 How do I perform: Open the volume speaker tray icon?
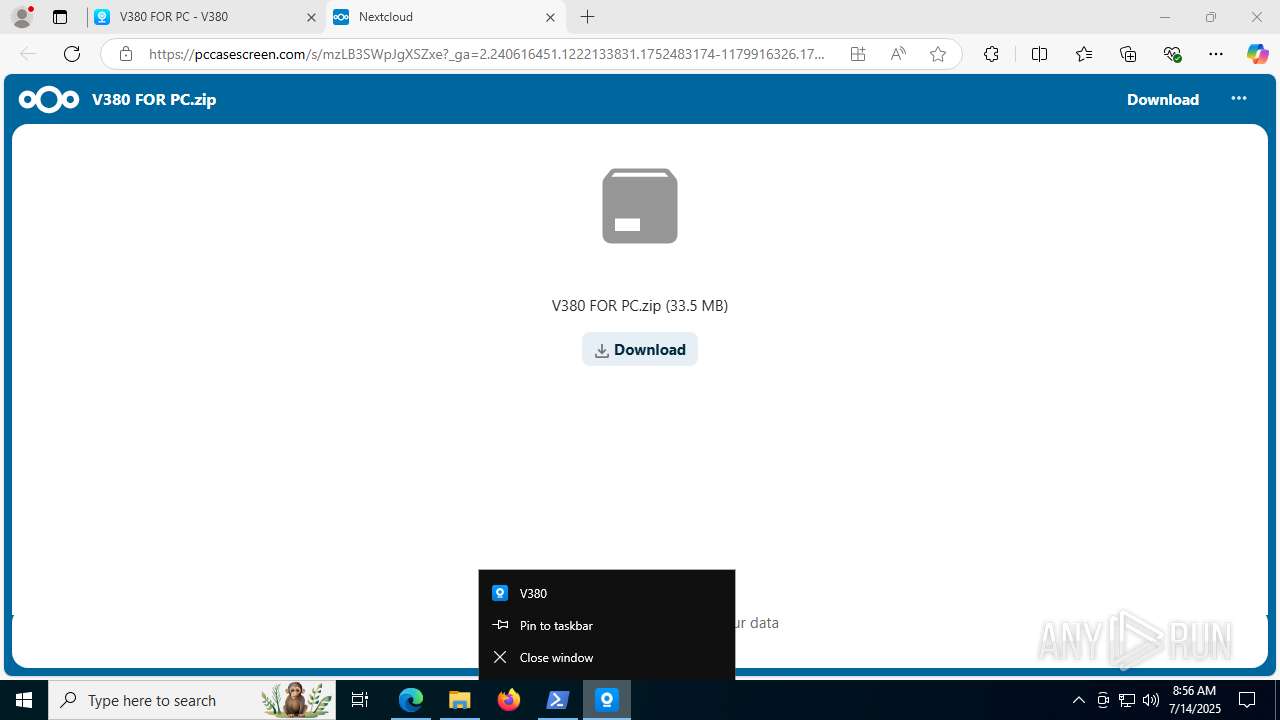click(x=1151, y=700)
